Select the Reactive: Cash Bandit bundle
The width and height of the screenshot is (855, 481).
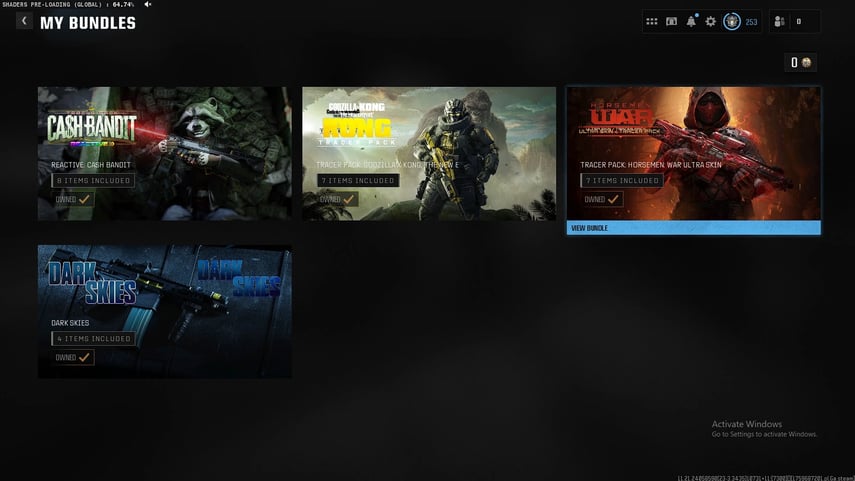click(165, 152)
